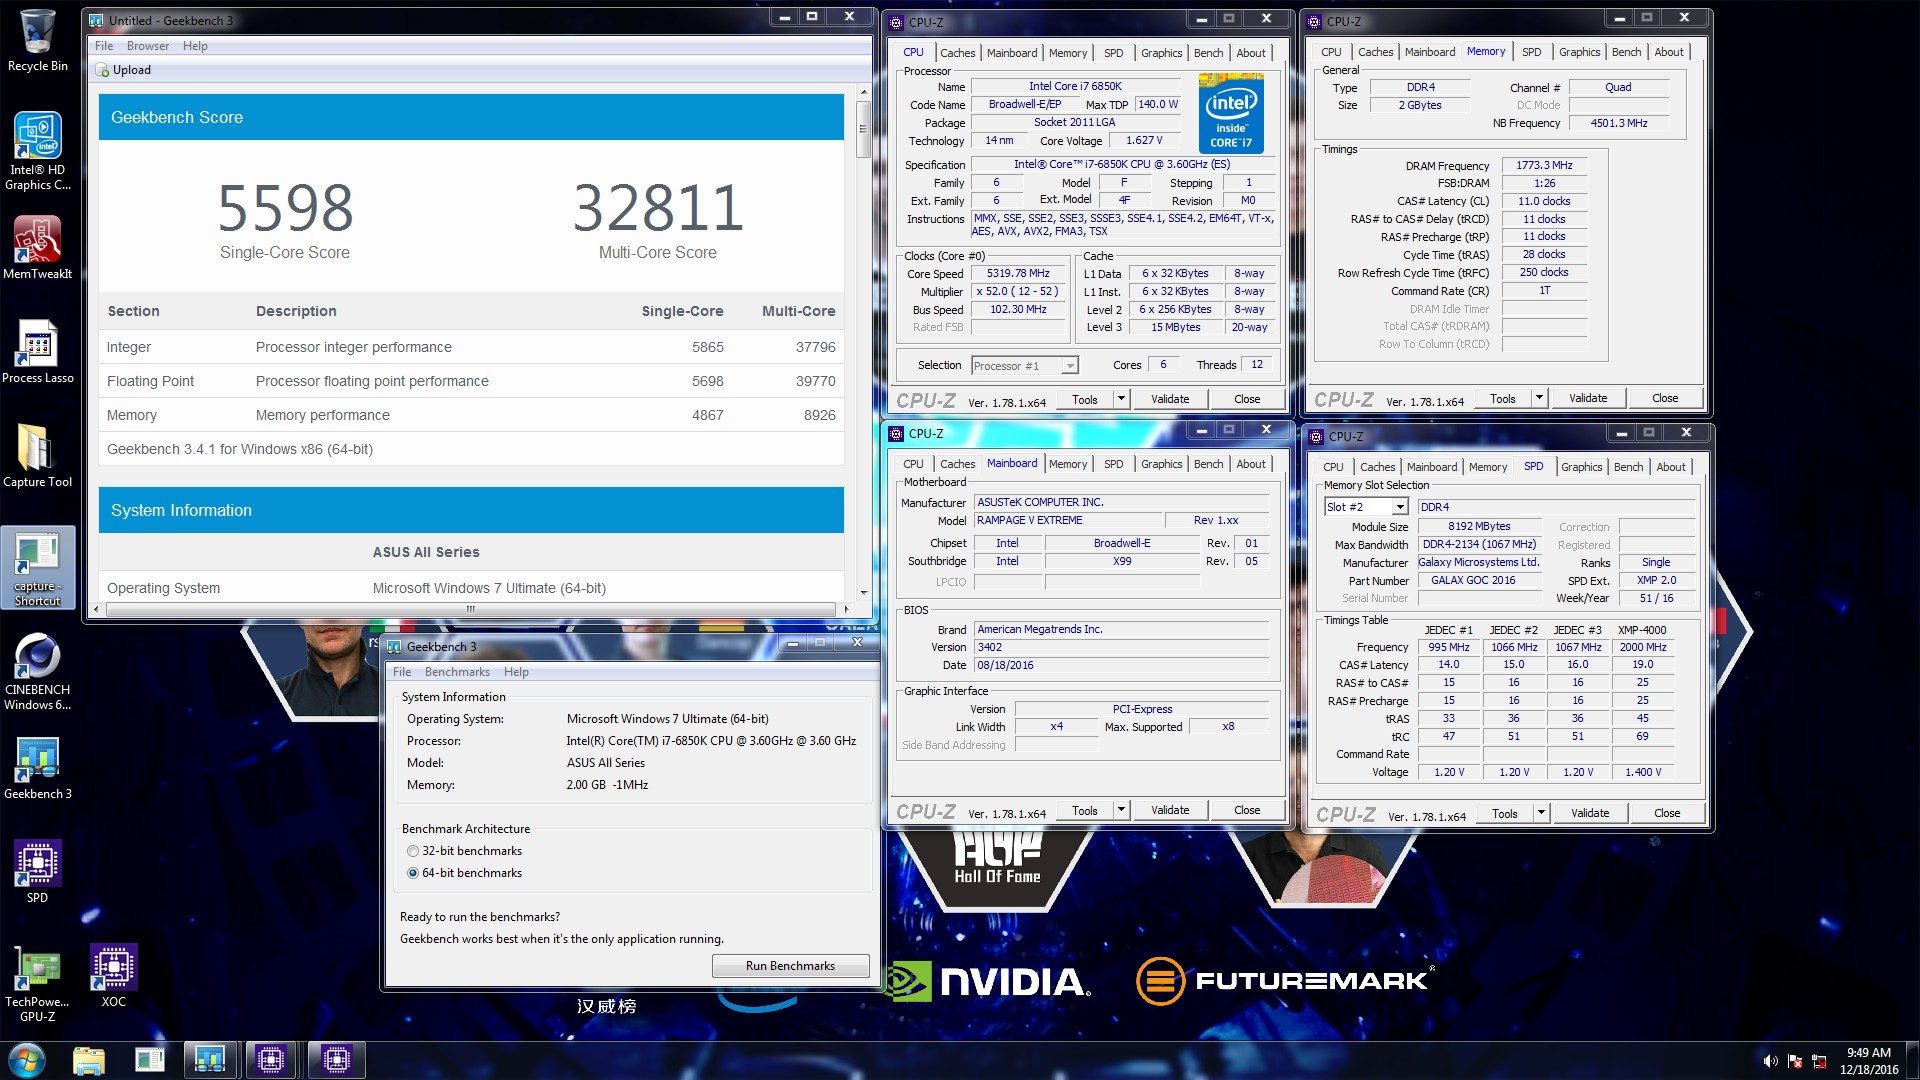Click Validate in SPD tab CPU-Z window

click(1590, 813)
